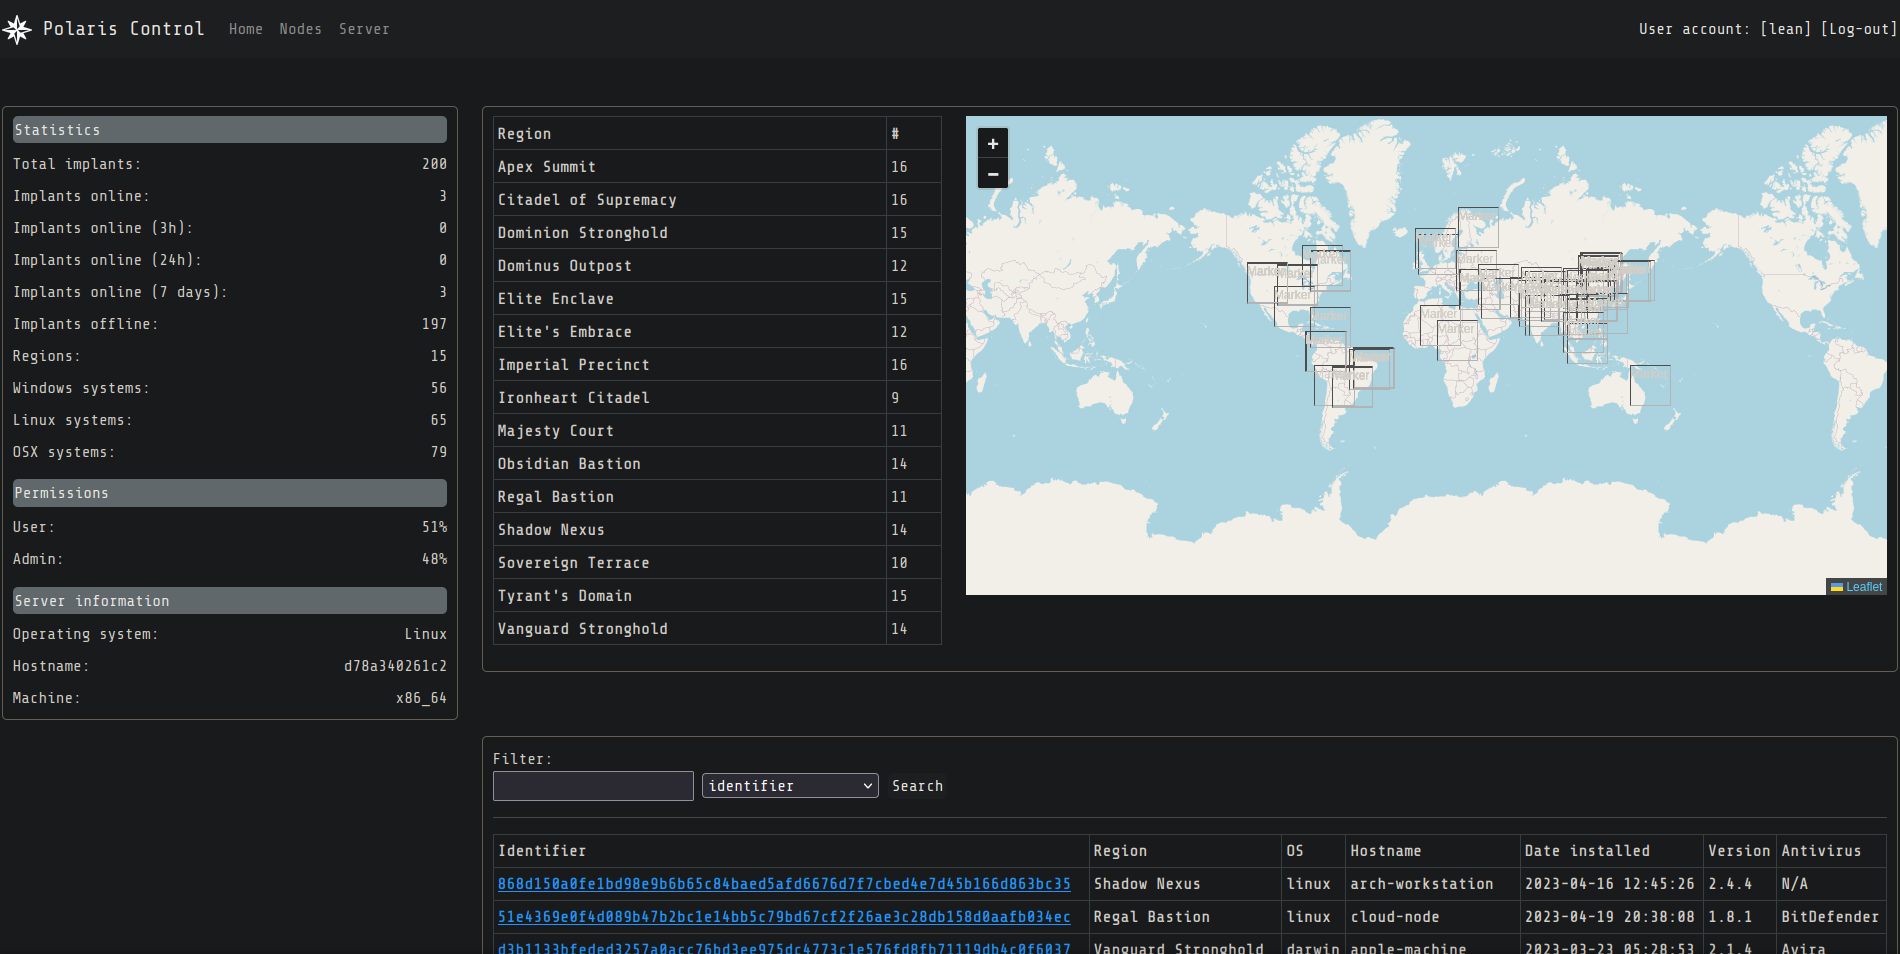Select Vanguard Stronghold in the regions table
The width and height of the screenshot is (1900, 954).
717,629
